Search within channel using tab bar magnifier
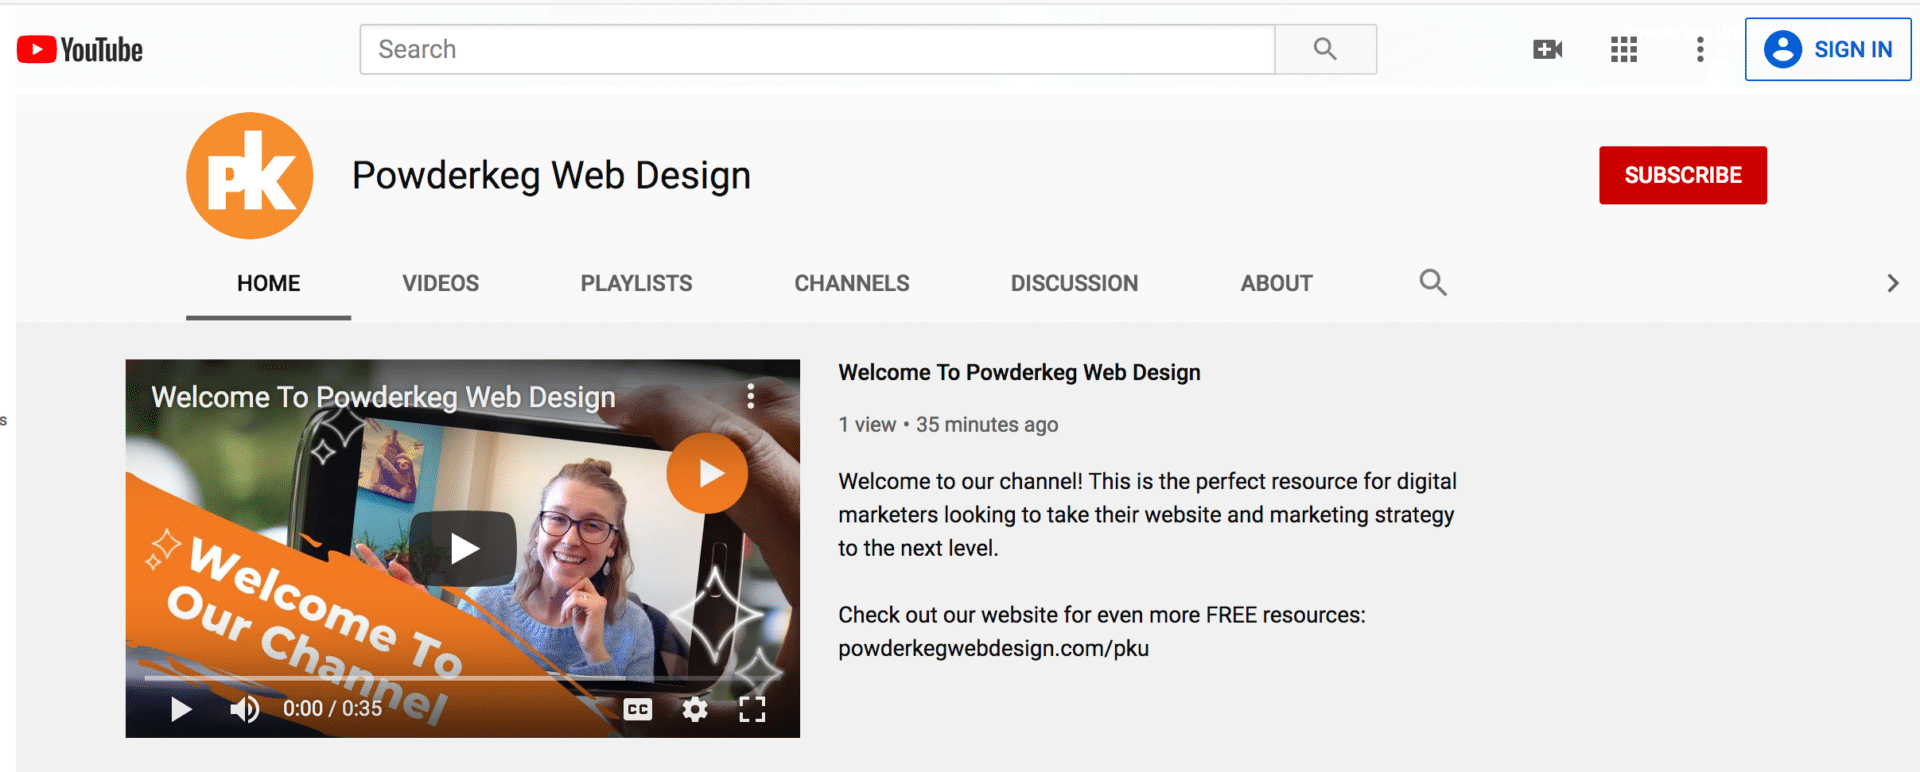The image size is (1920, 772). [1433, 283]
